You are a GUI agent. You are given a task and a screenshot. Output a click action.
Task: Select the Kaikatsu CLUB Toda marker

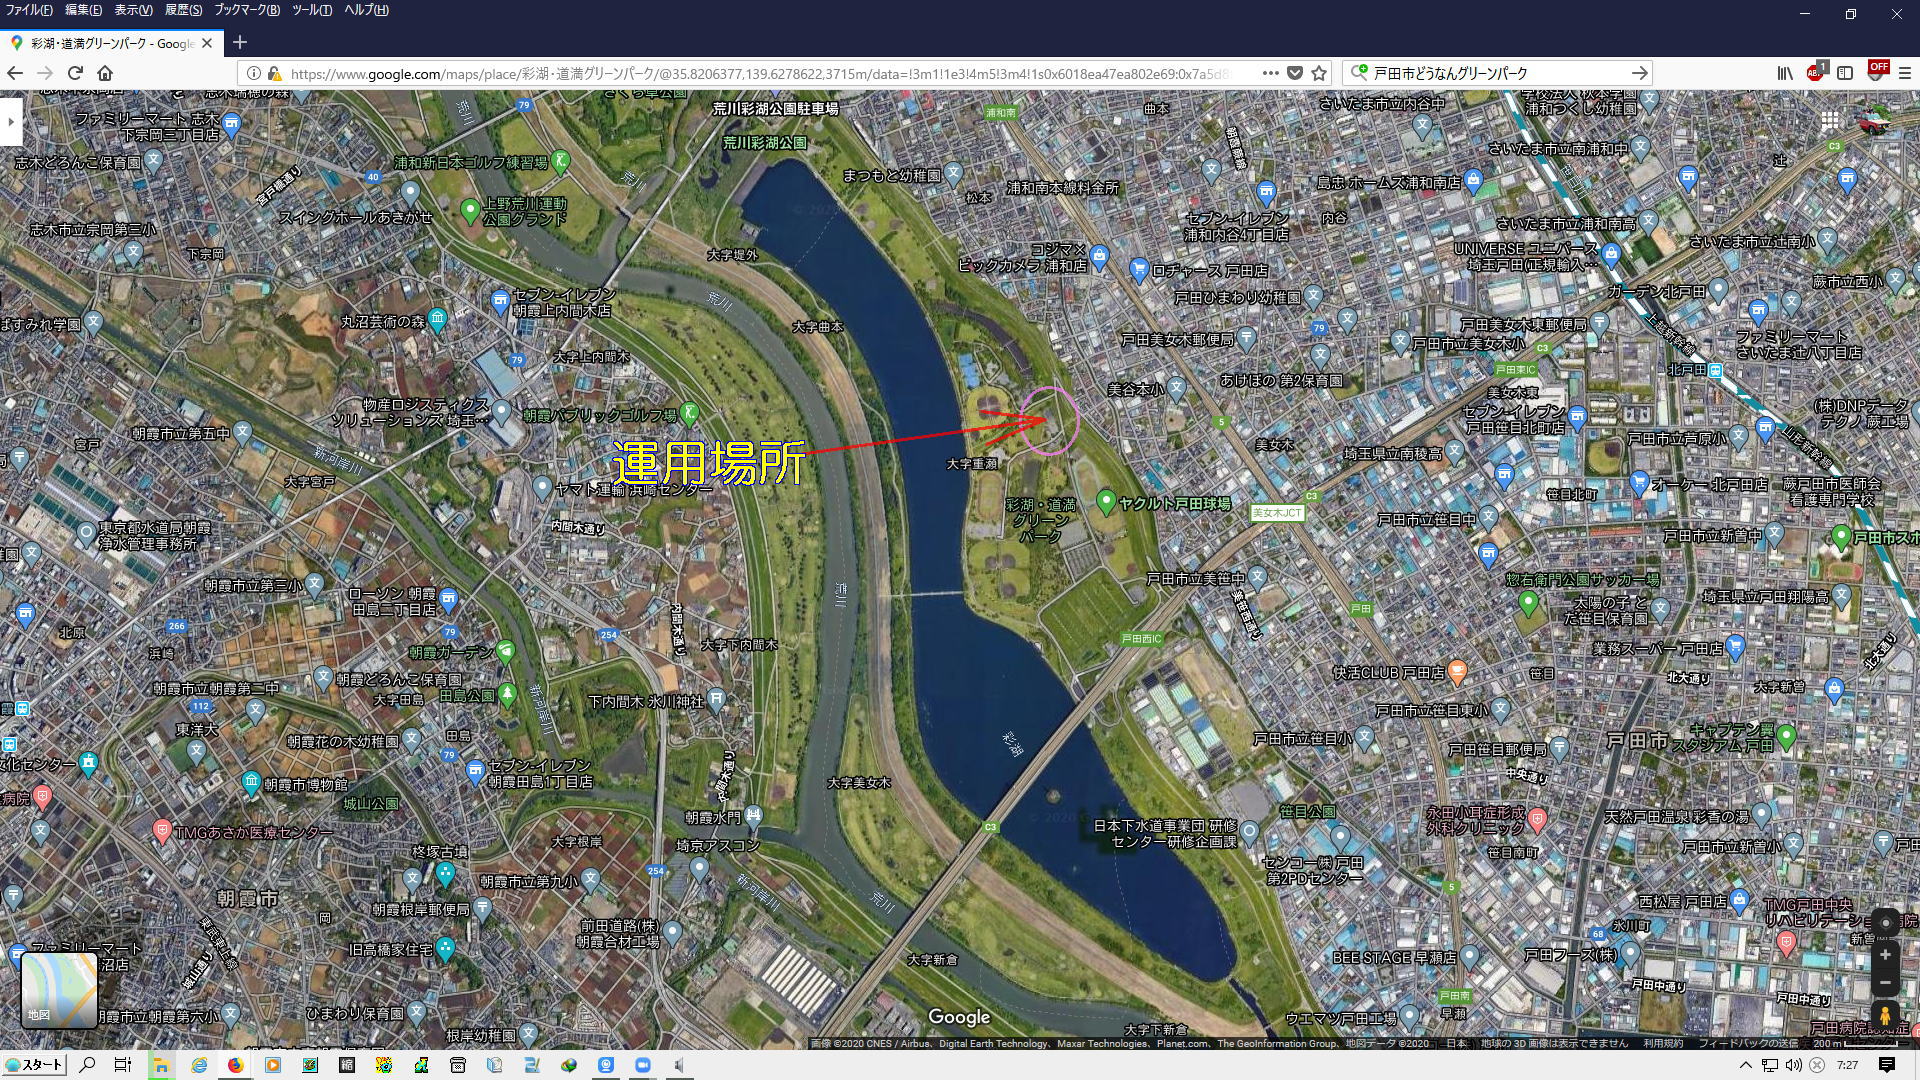pos(1457,671)
